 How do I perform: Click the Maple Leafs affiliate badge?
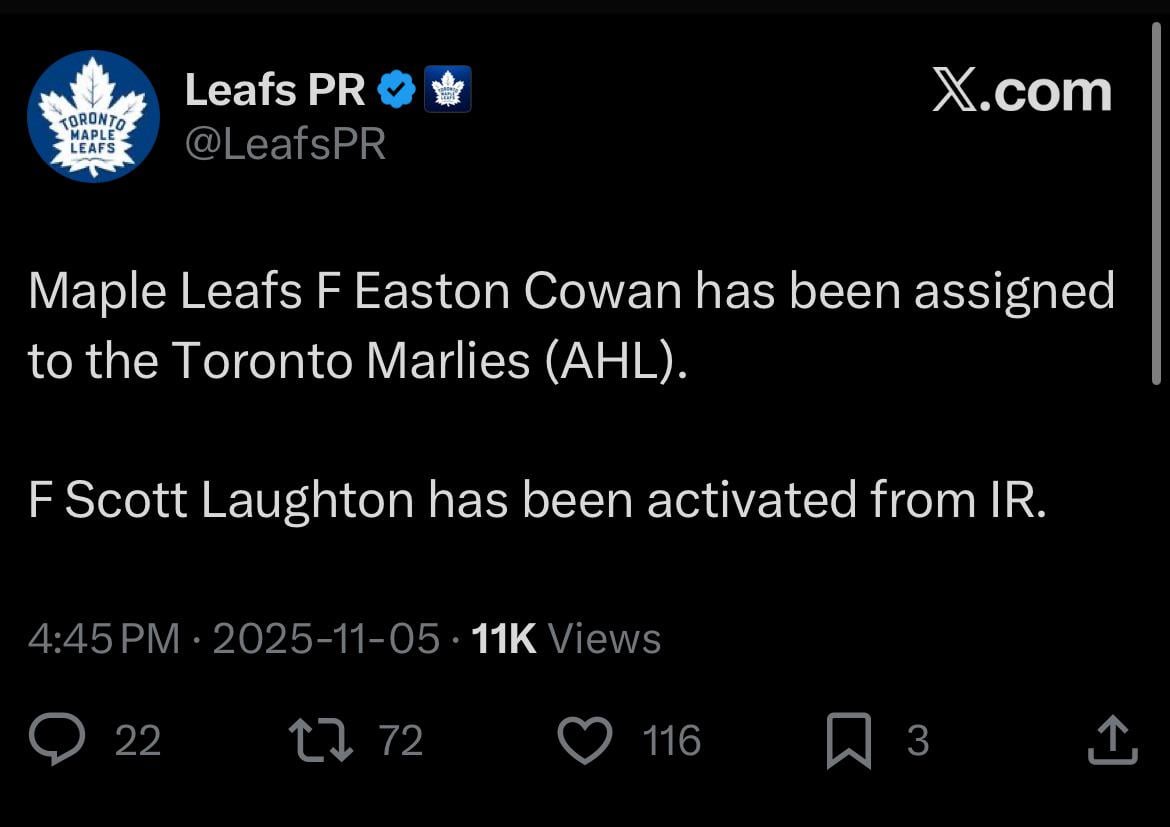(448, 88)
